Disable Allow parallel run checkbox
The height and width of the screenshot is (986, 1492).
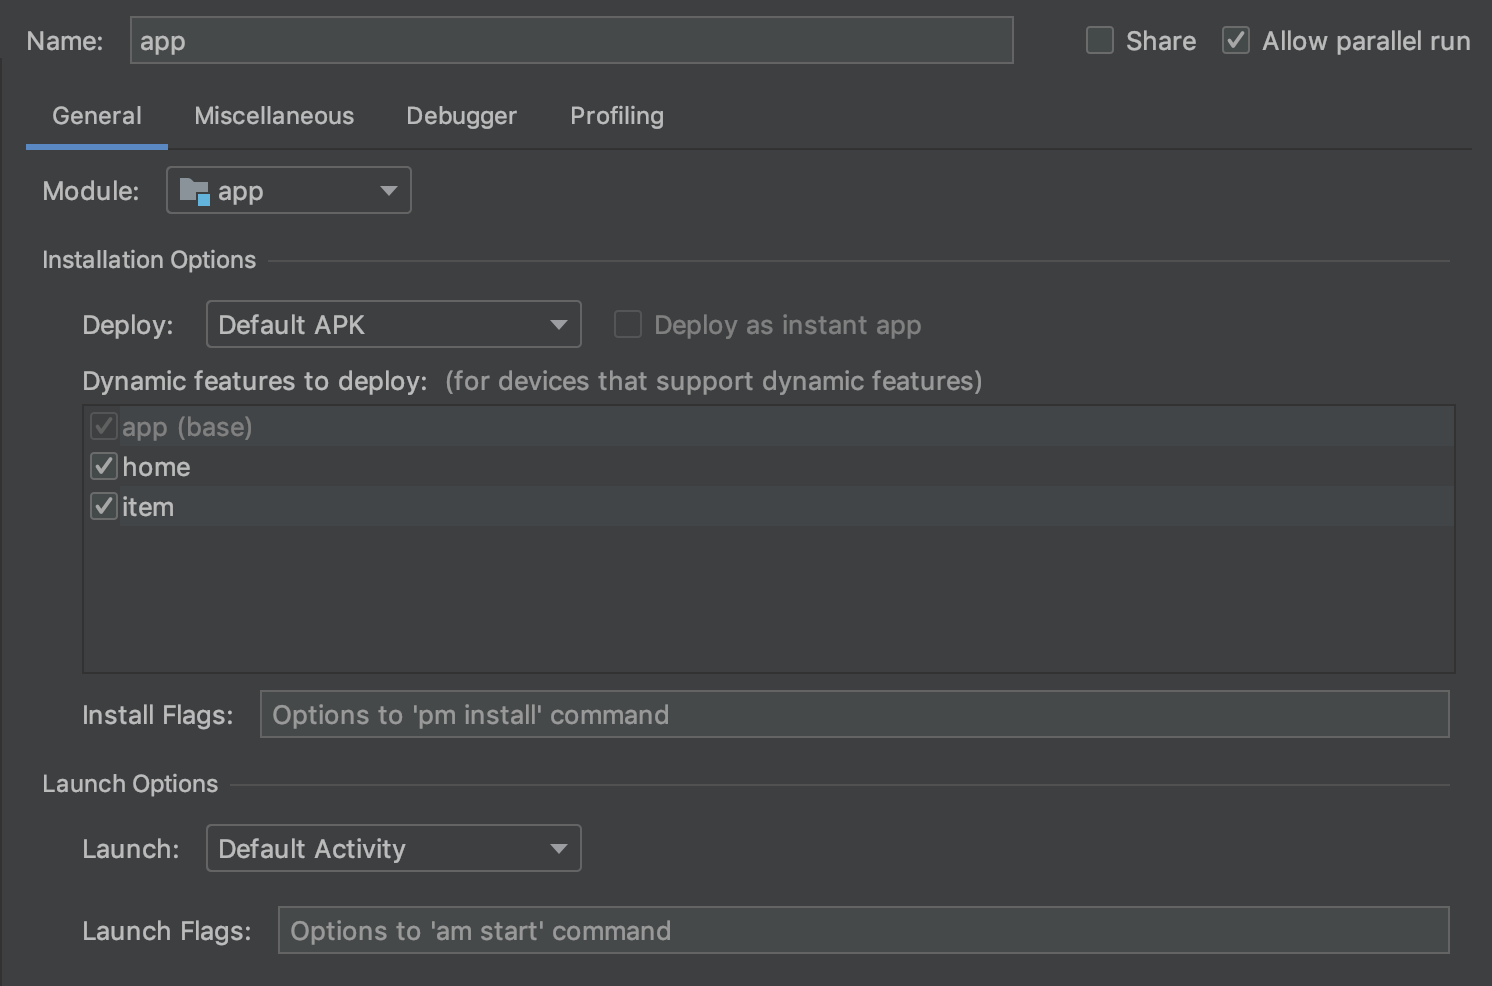point(1236,41)
